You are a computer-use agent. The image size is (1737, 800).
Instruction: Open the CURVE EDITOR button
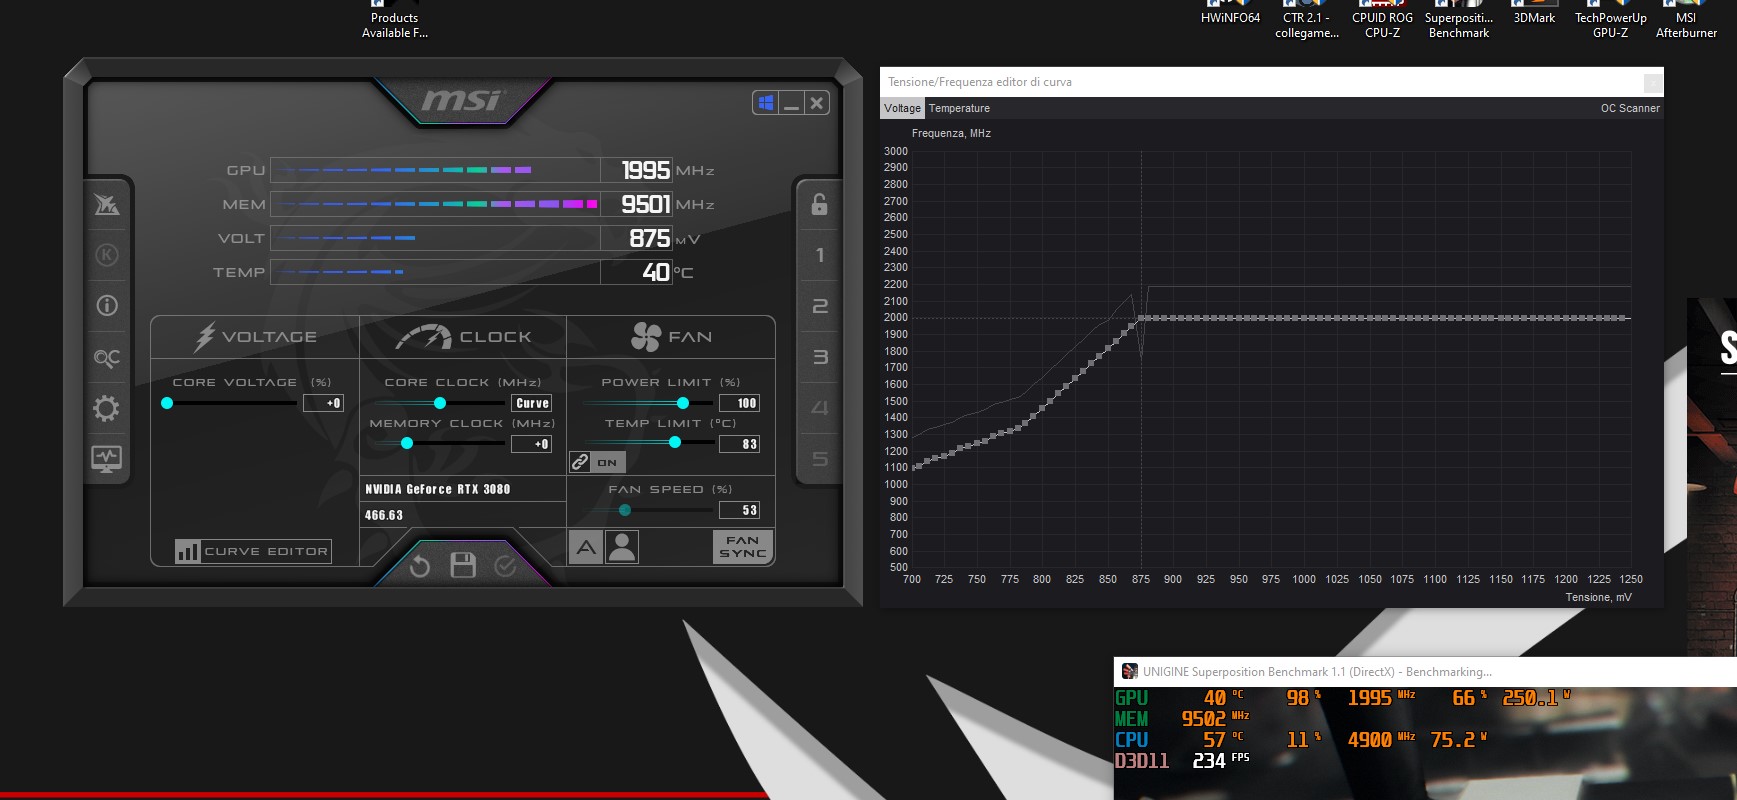(x=253, y=551)
